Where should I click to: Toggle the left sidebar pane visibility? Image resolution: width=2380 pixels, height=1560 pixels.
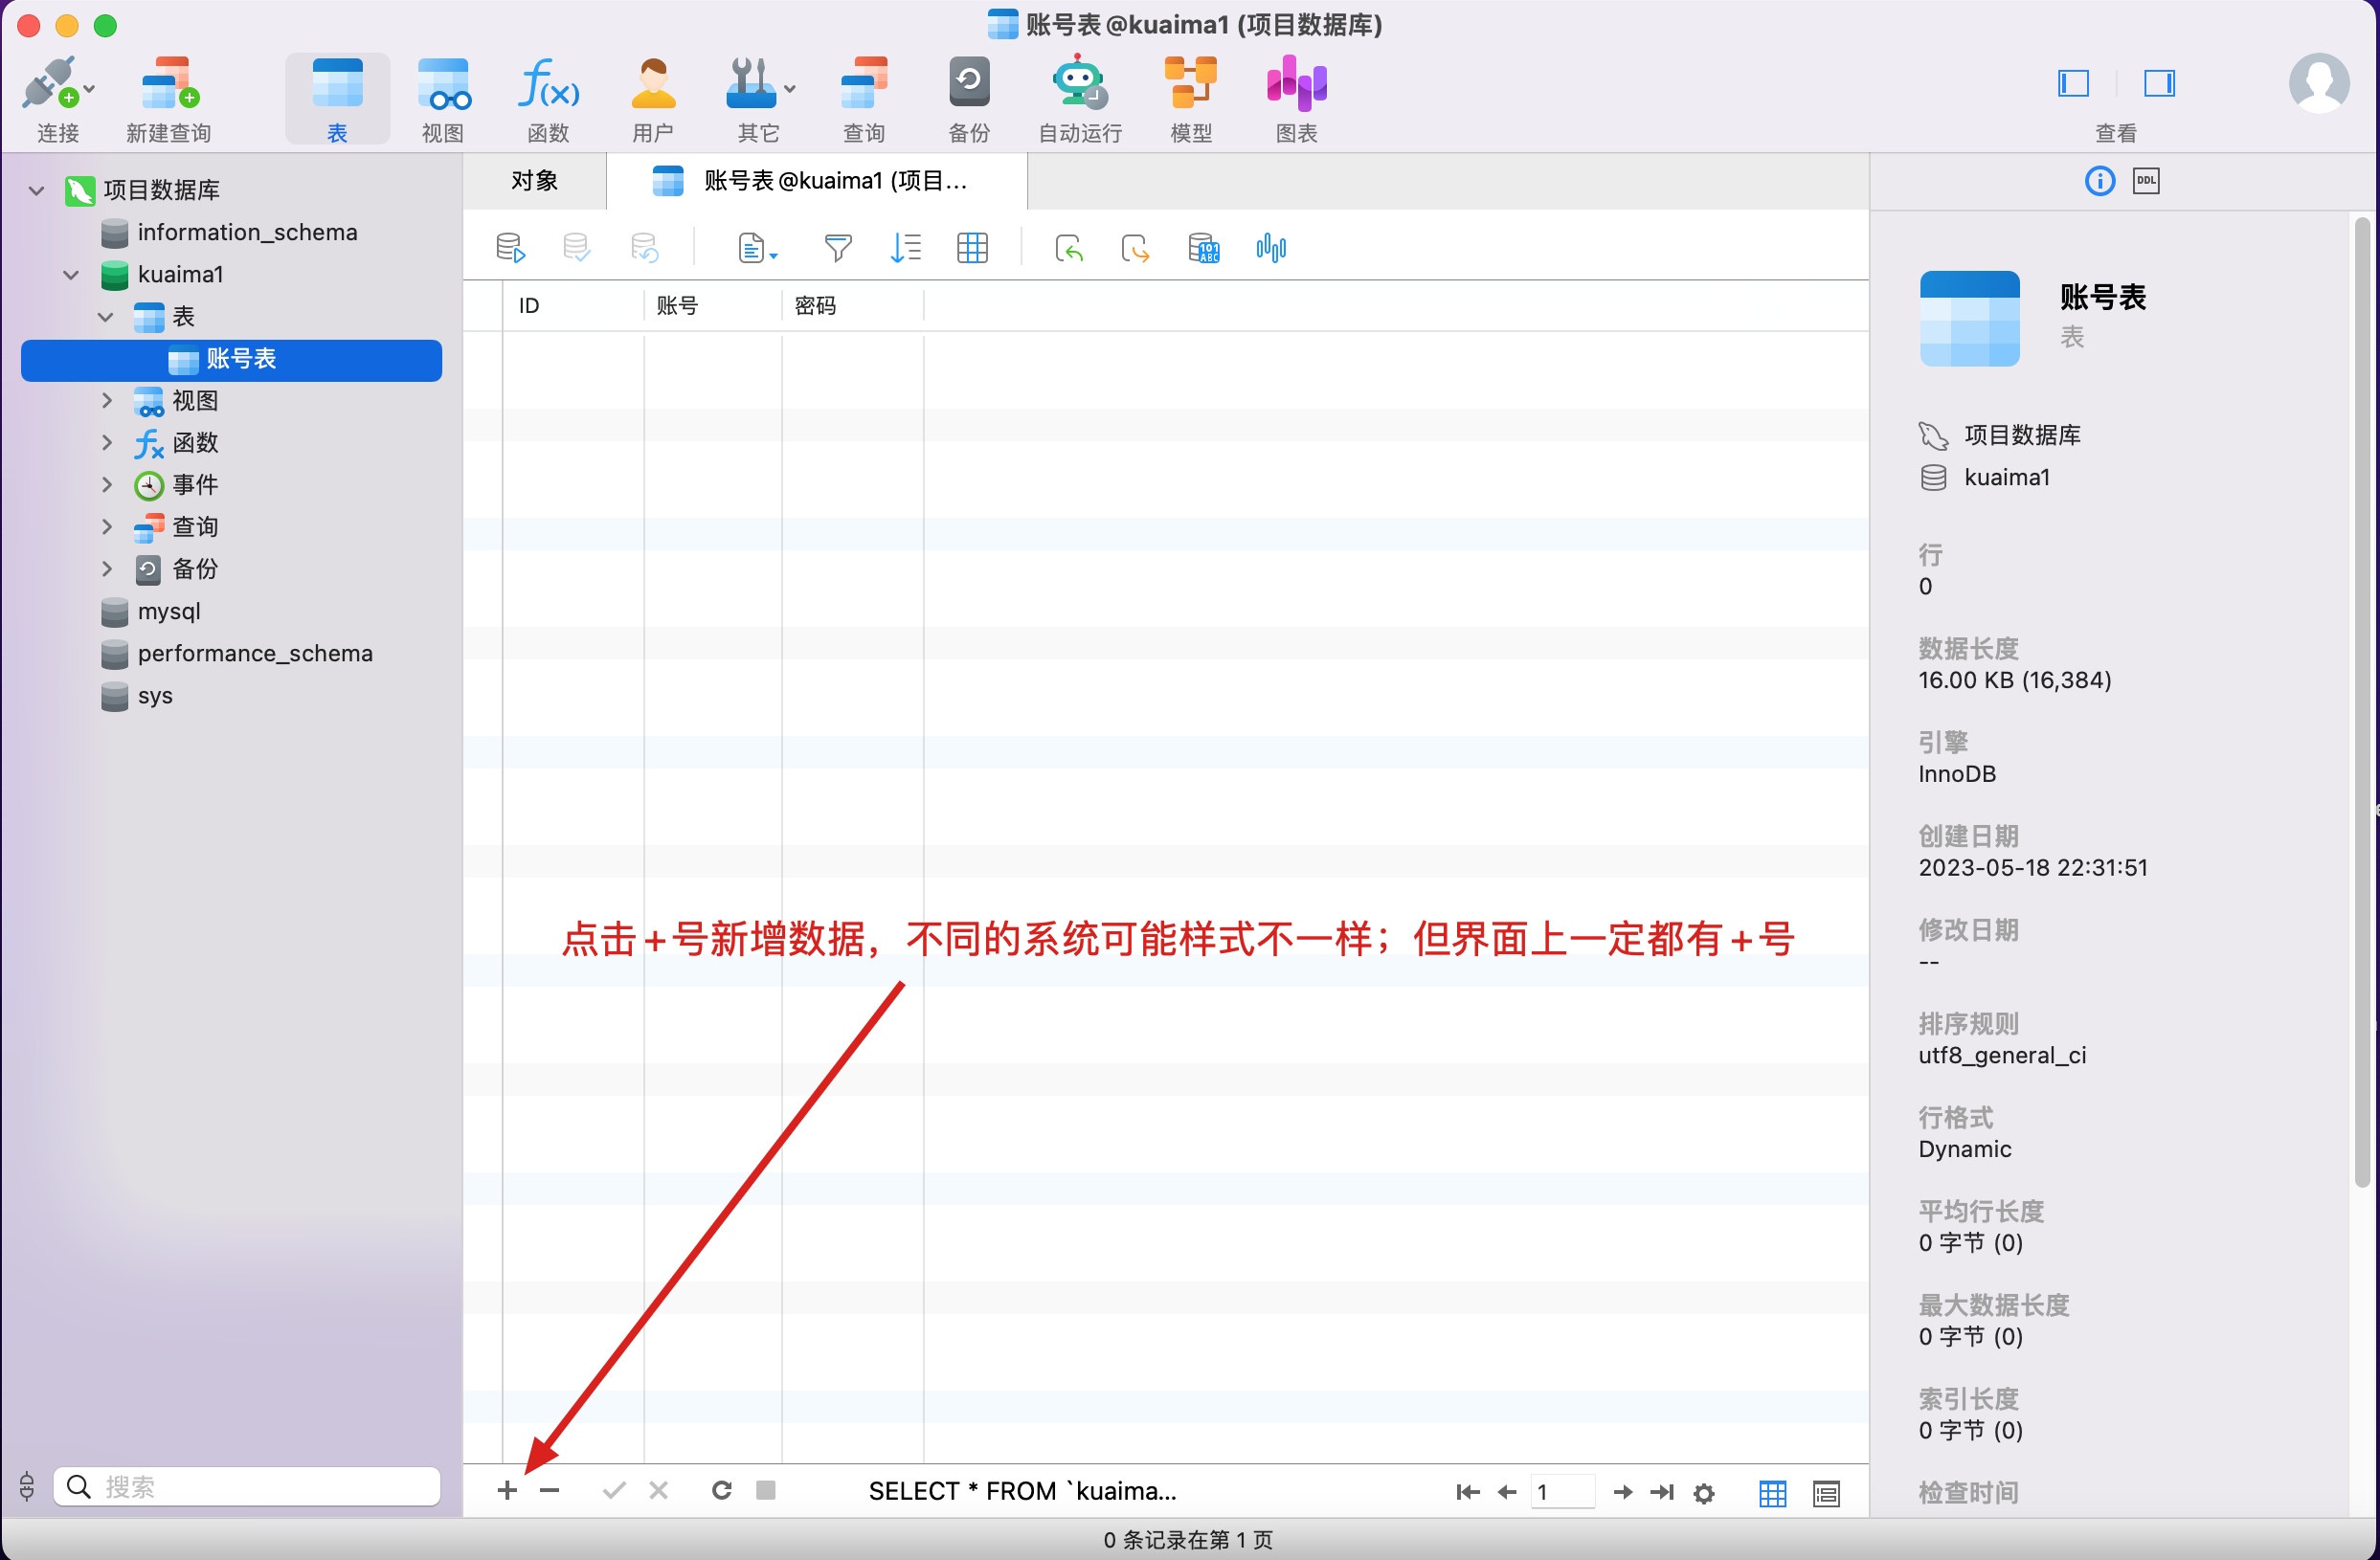[2073, 83]
